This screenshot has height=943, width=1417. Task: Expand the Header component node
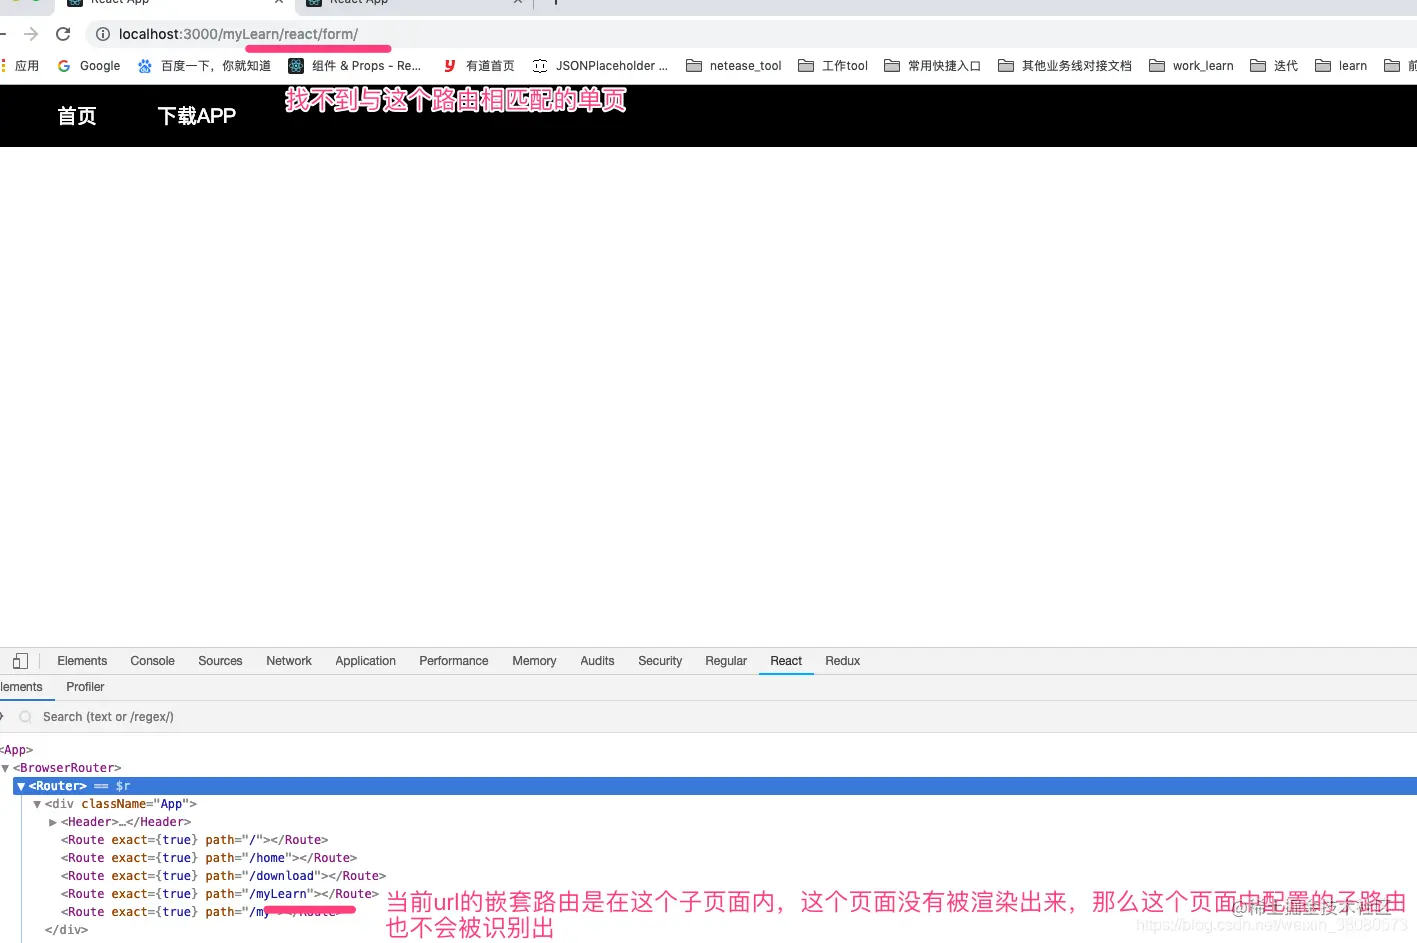click(53, 823)
